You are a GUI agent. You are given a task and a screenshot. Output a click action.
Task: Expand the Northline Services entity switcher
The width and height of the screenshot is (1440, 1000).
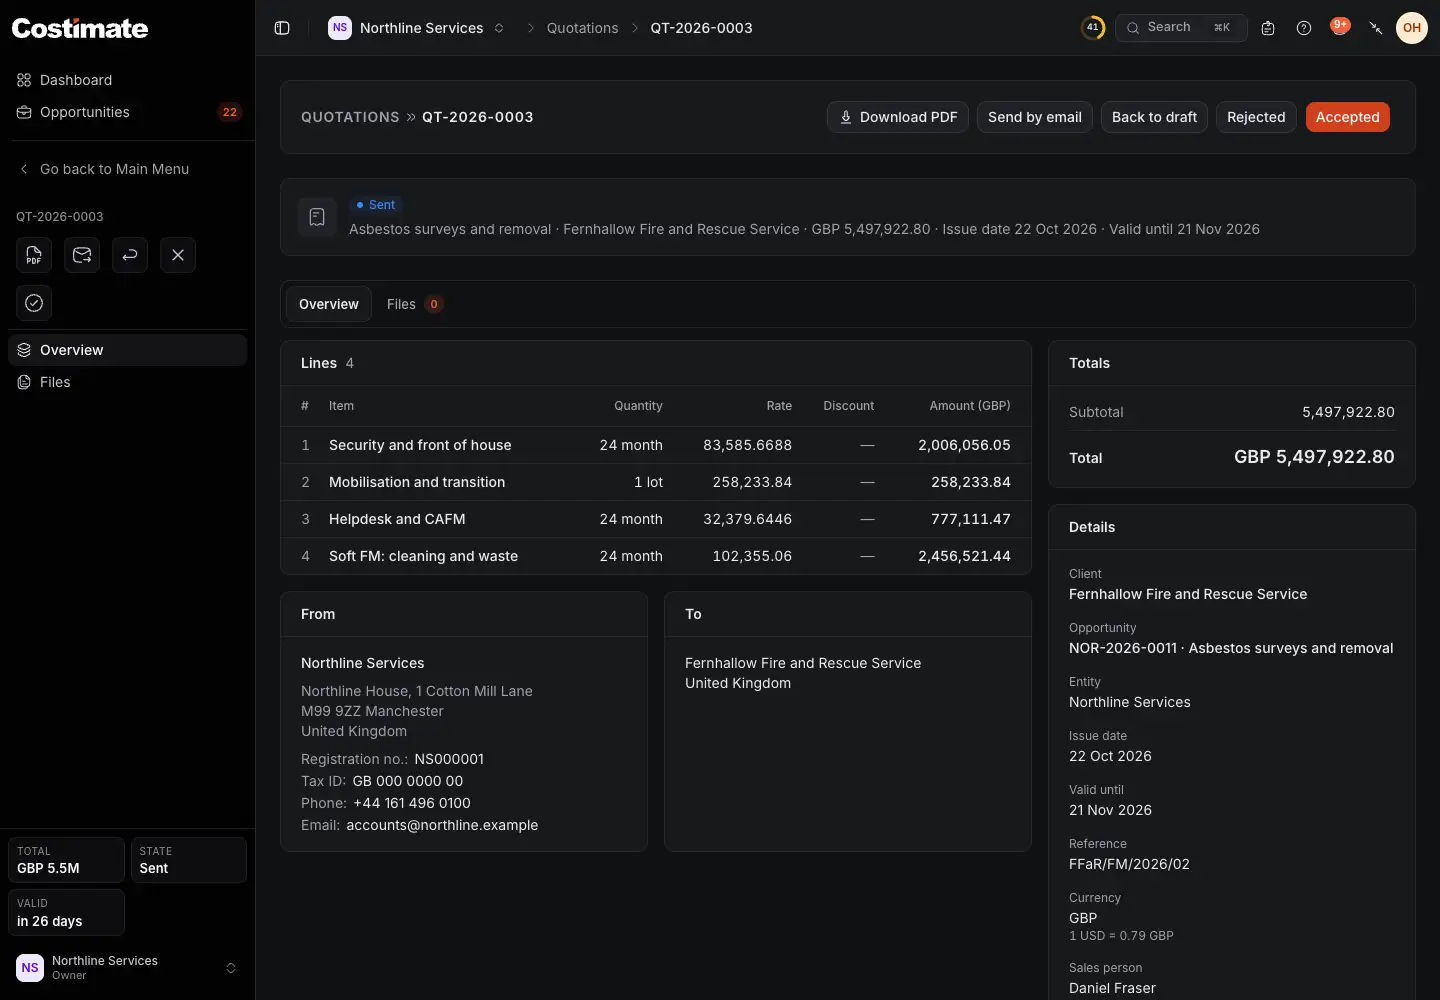417,28
